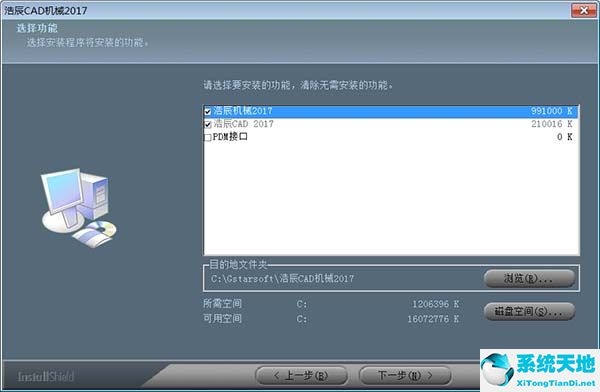Continue with 下一步(N) button
The image size is (600, 392).
pos(405,376)
